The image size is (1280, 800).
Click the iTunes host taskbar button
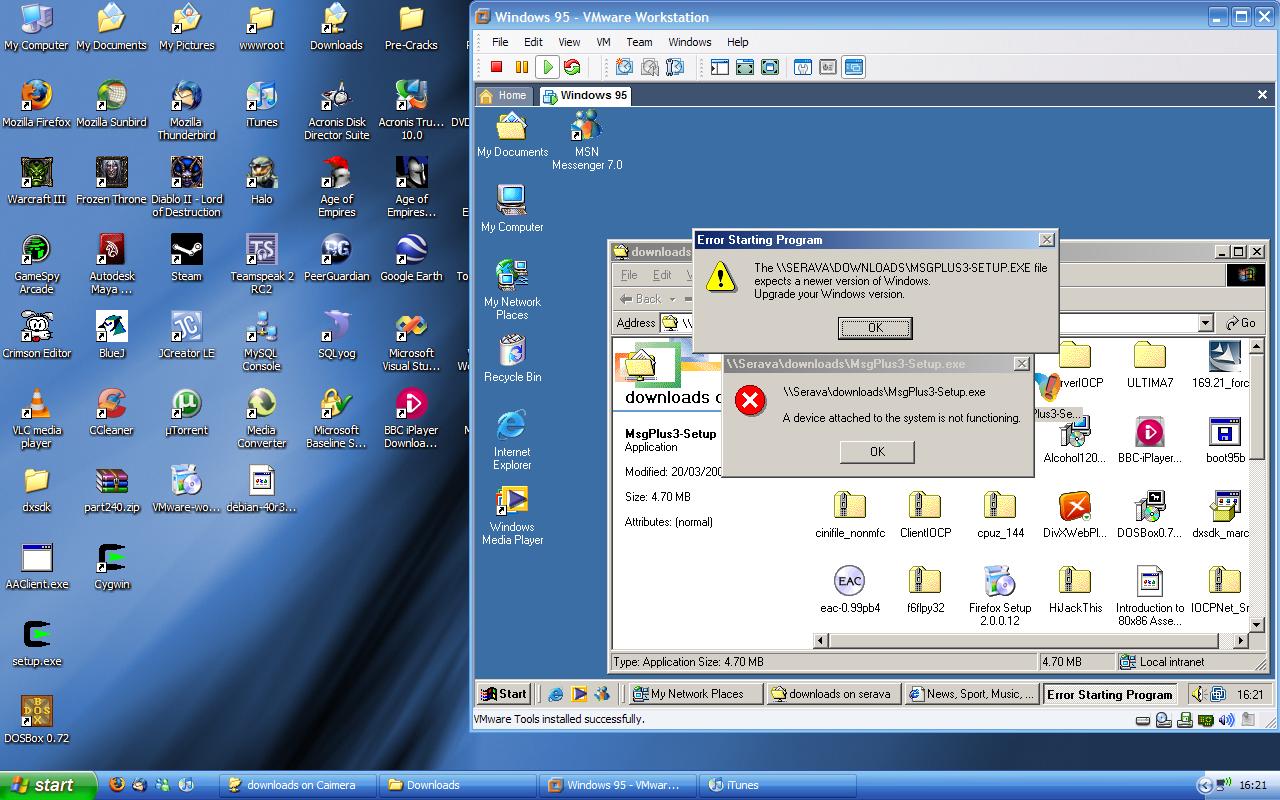(x=776, y=785)
